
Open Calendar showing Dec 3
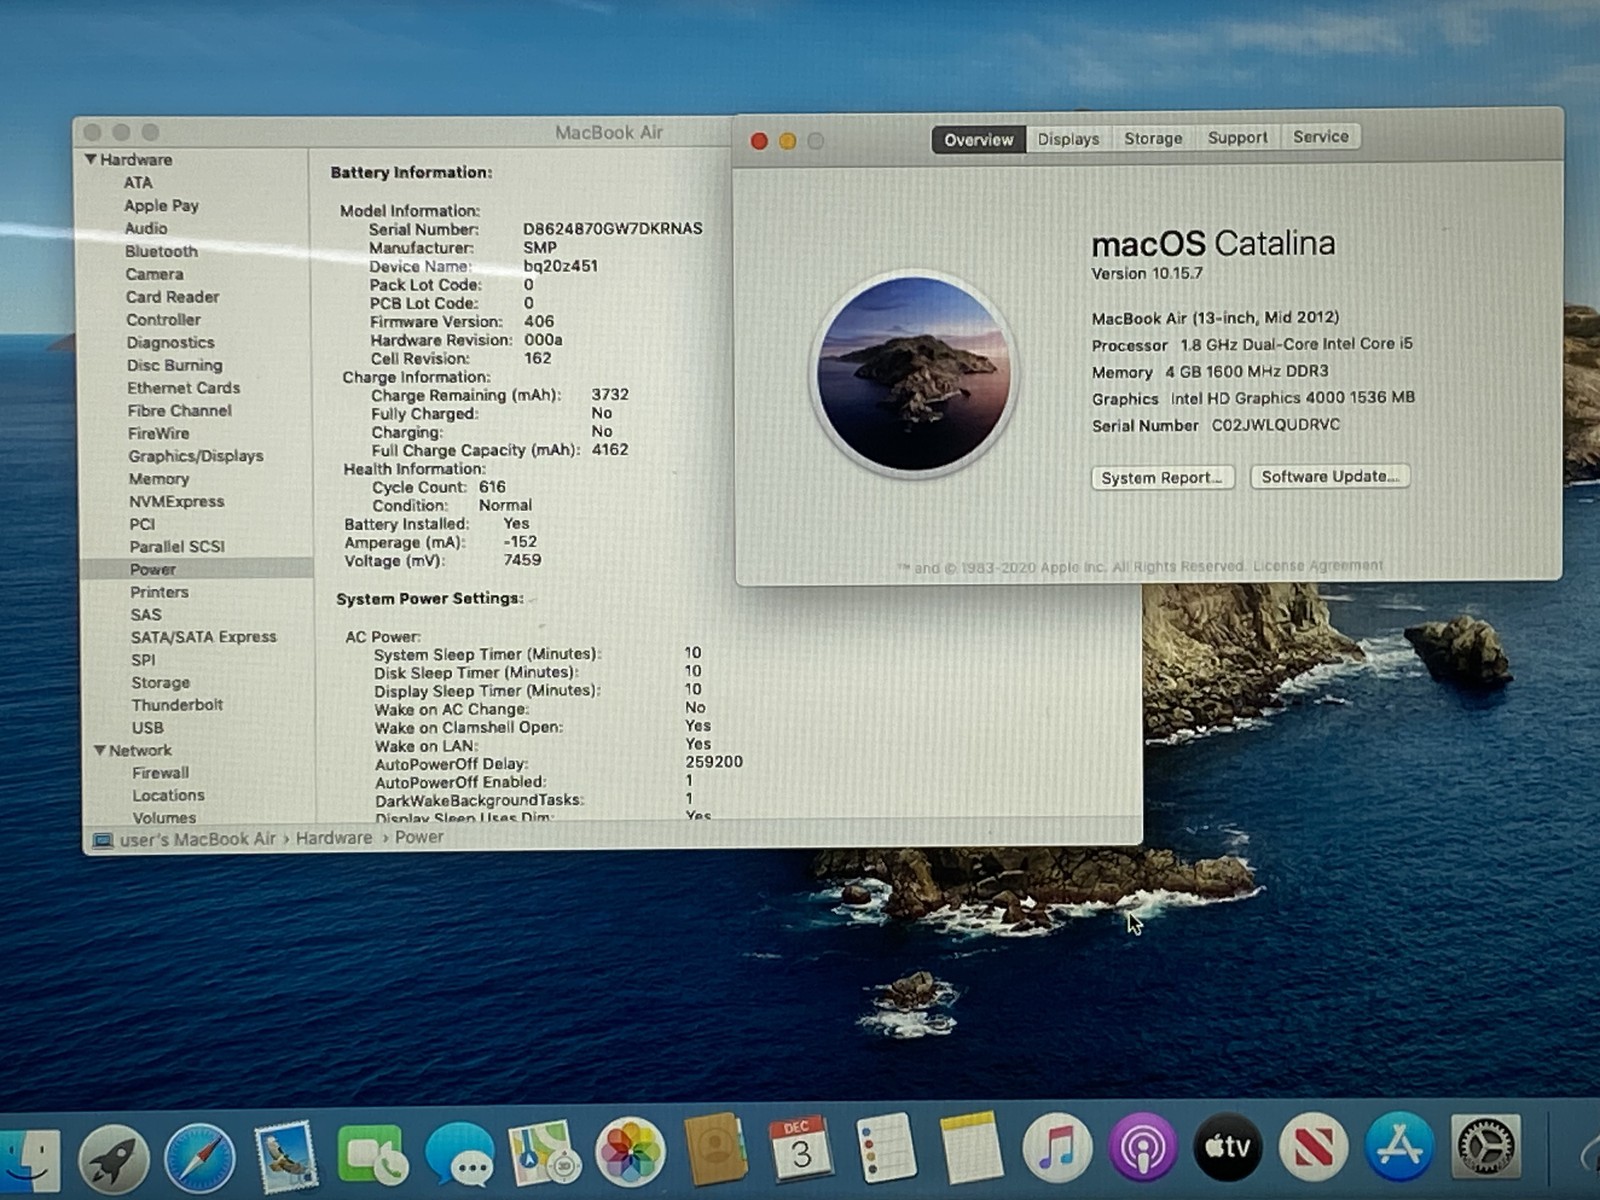[800, 1150]
